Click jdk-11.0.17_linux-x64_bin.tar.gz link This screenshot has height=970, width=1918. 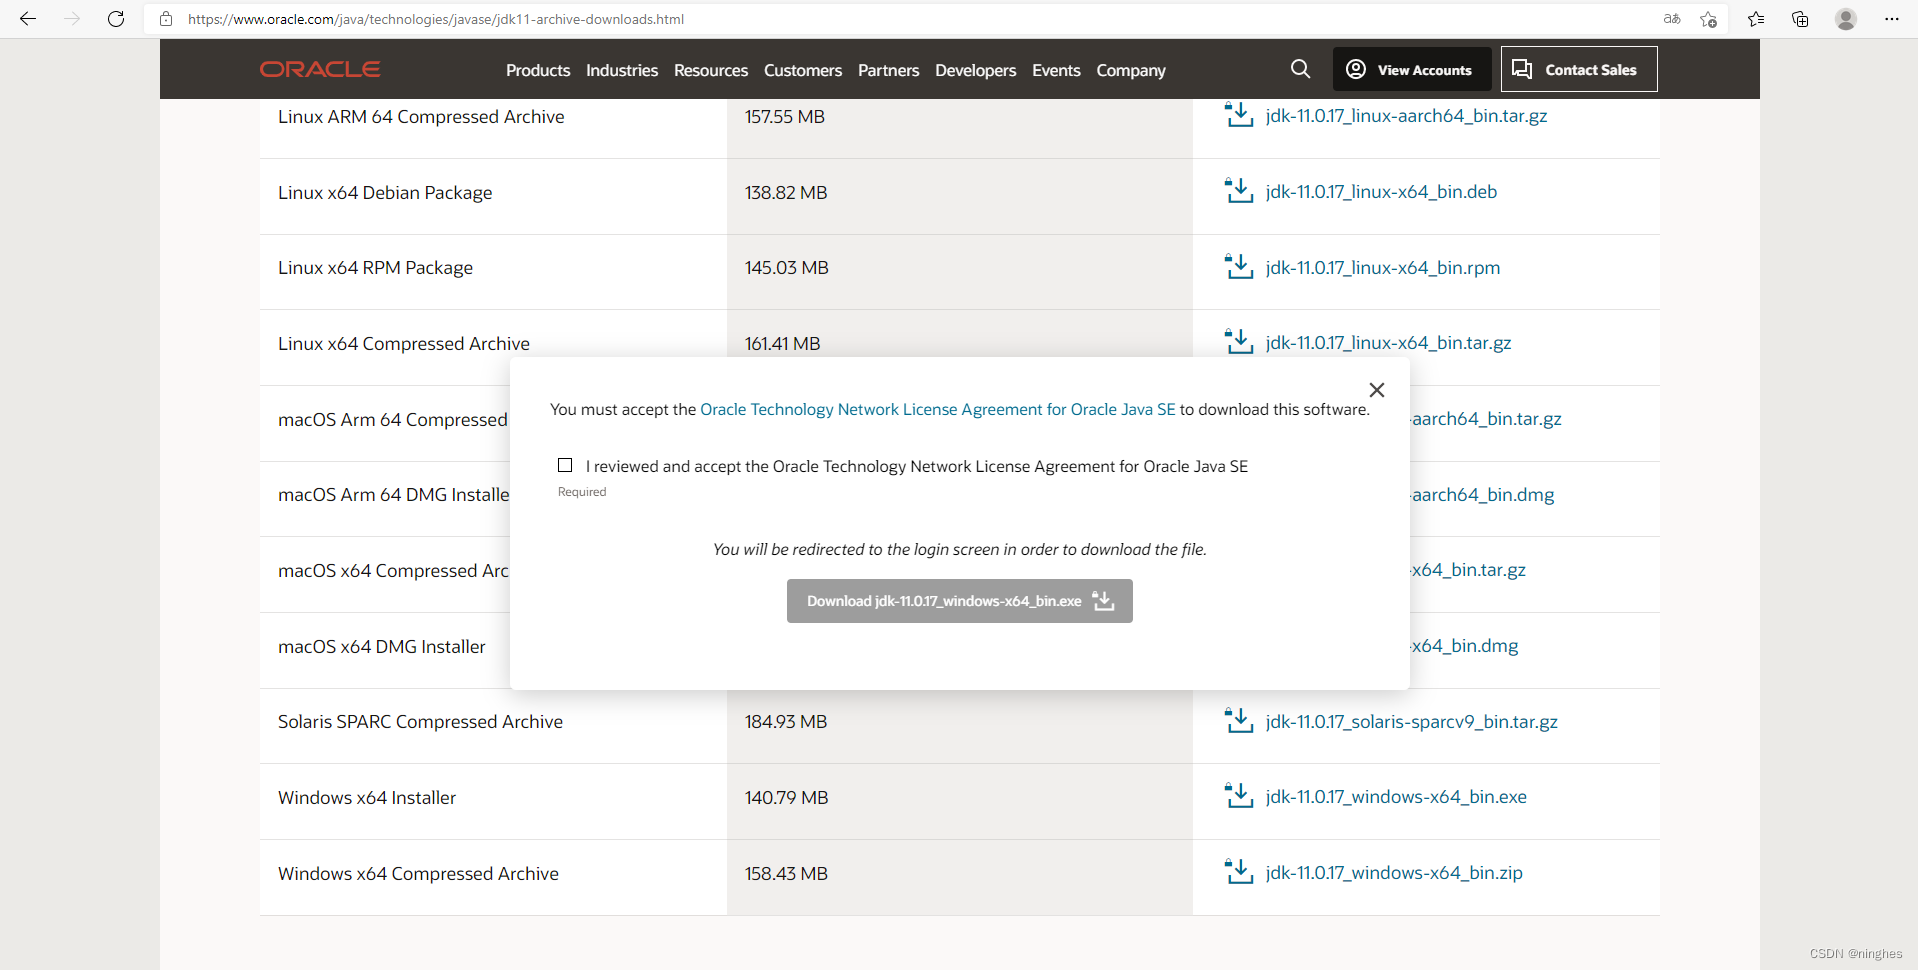(x=1388, y=342)
